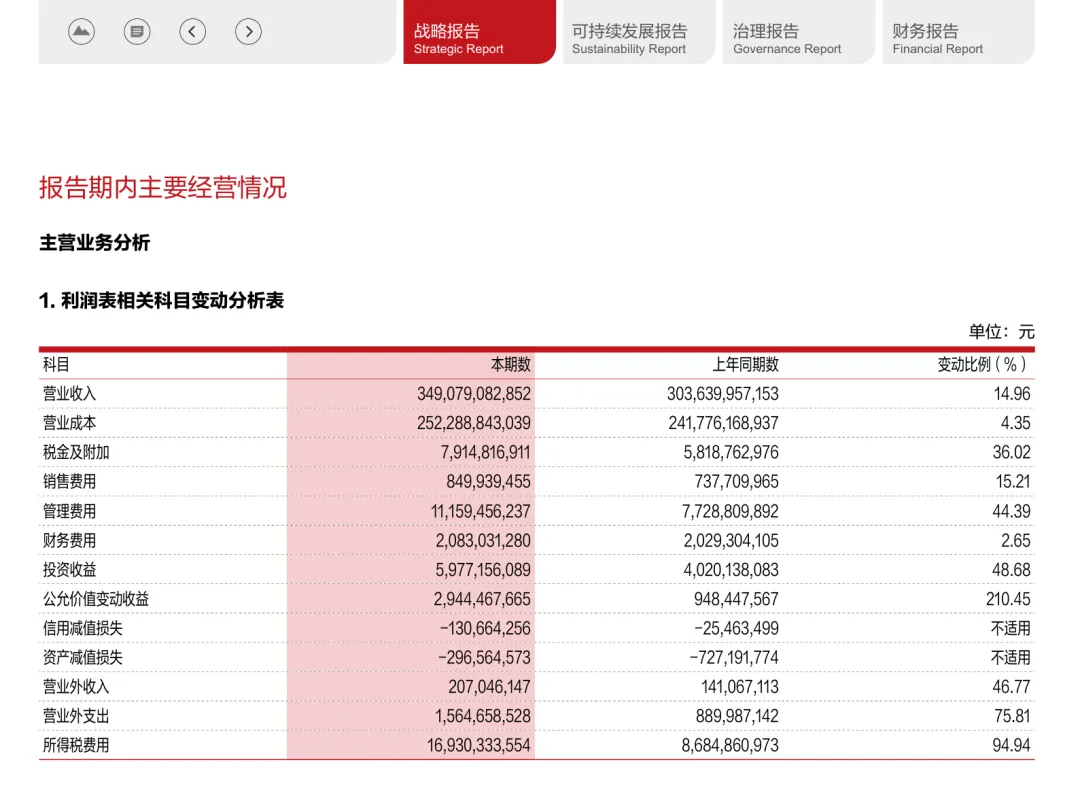Open the table of contents icon
This screenshot has width=1080, height=788.
(137, 32)
